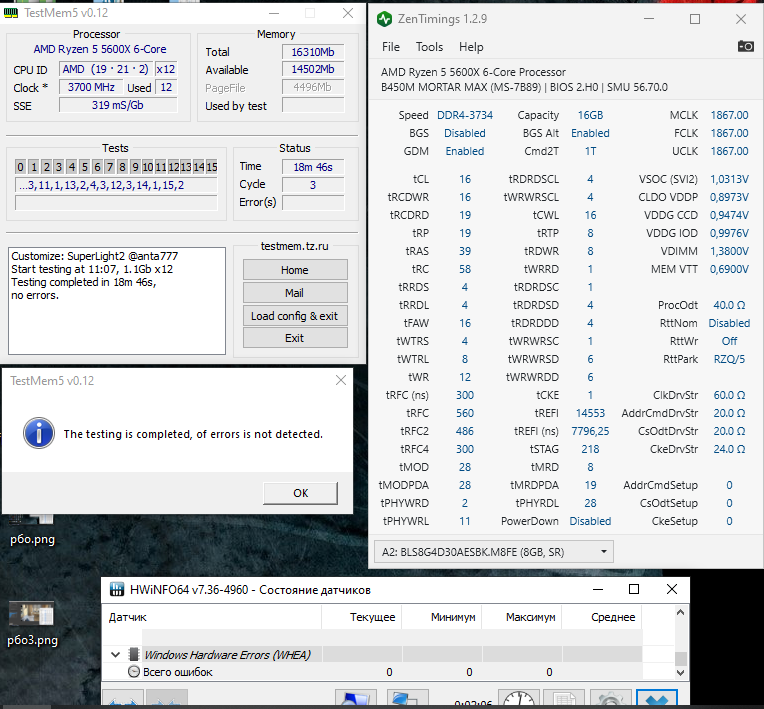Click the clock icon beside Всего ошибок
Viewport: 764px width, 709px height.
coord(134,671)
